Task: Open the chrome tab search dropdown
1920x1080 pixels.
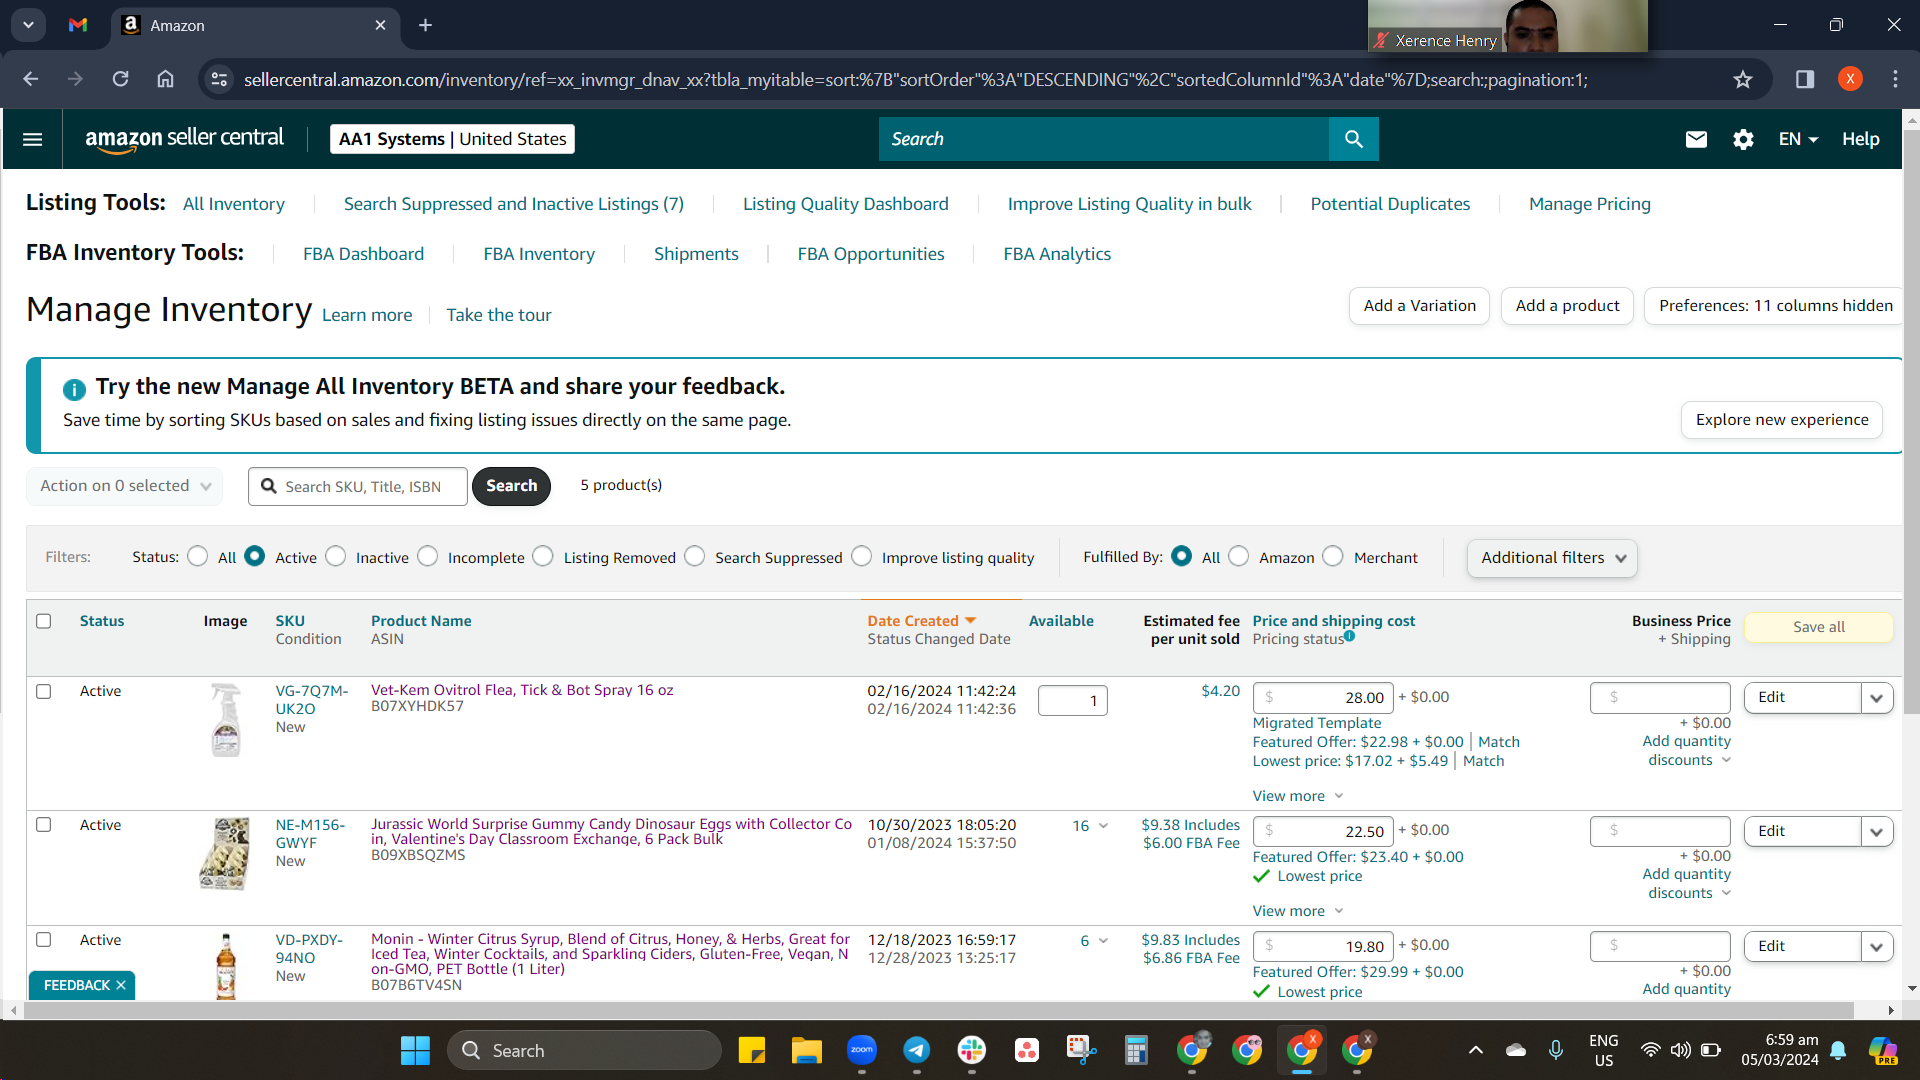Action: coord(28,25)
